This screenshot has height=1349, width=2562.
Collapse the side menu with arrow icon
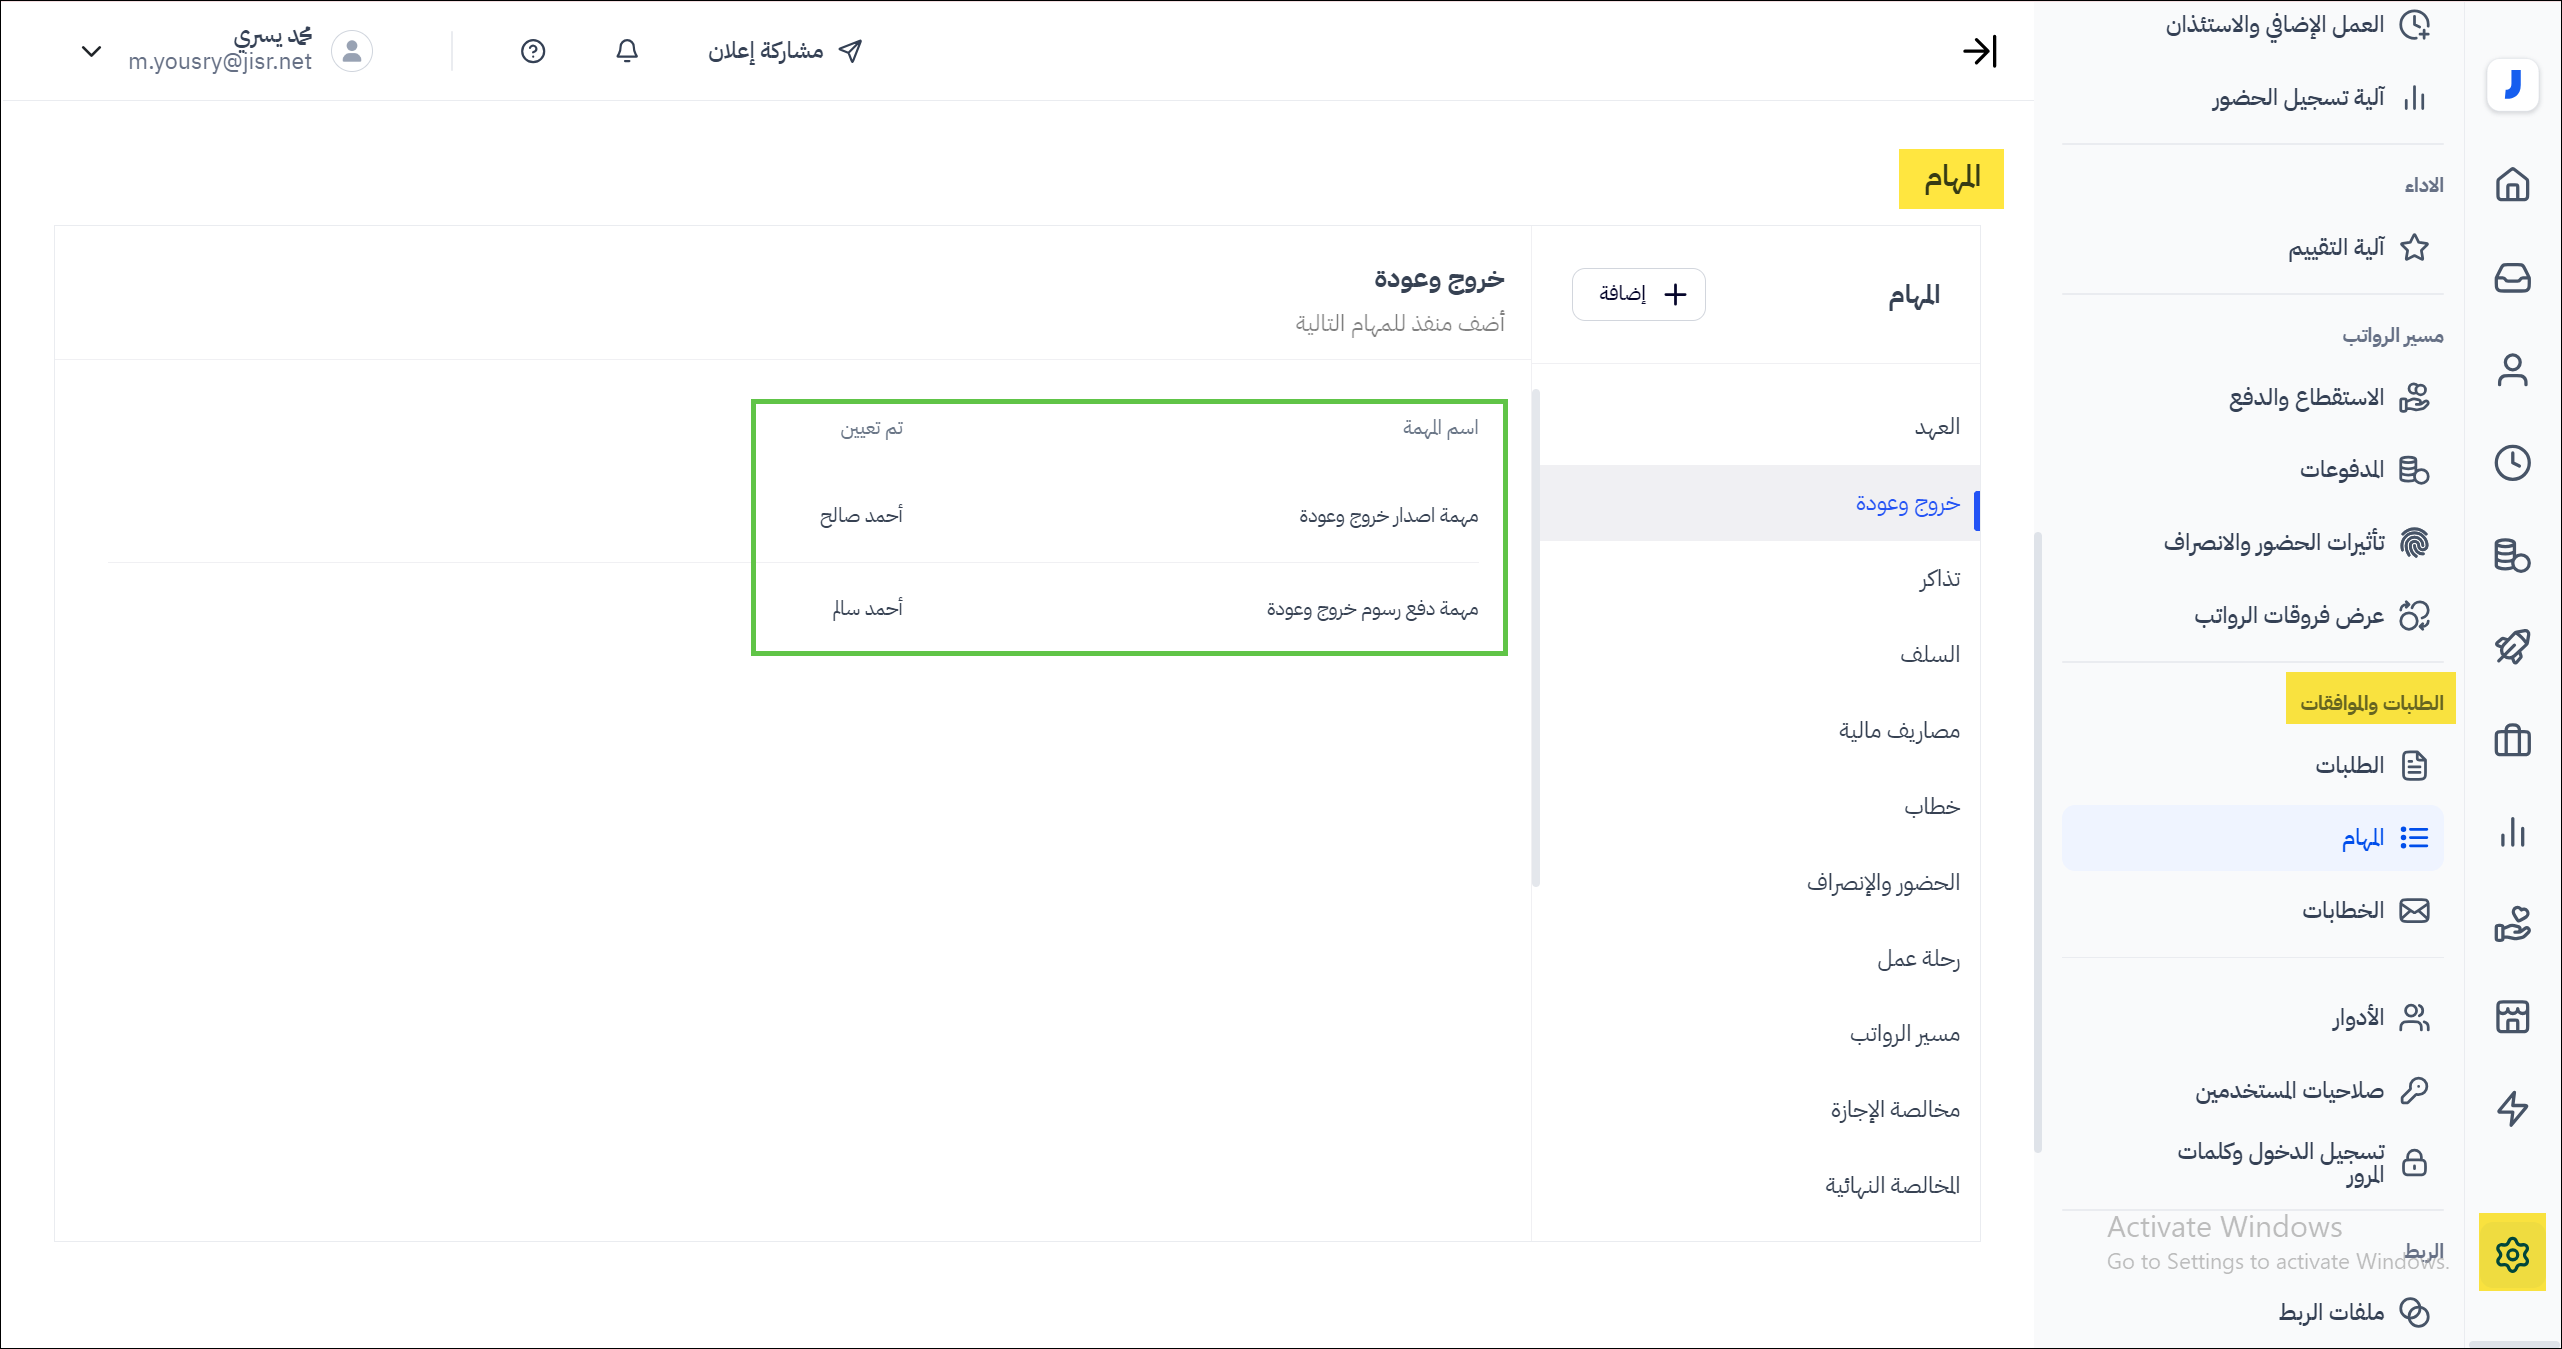(x=1979, y=51)
